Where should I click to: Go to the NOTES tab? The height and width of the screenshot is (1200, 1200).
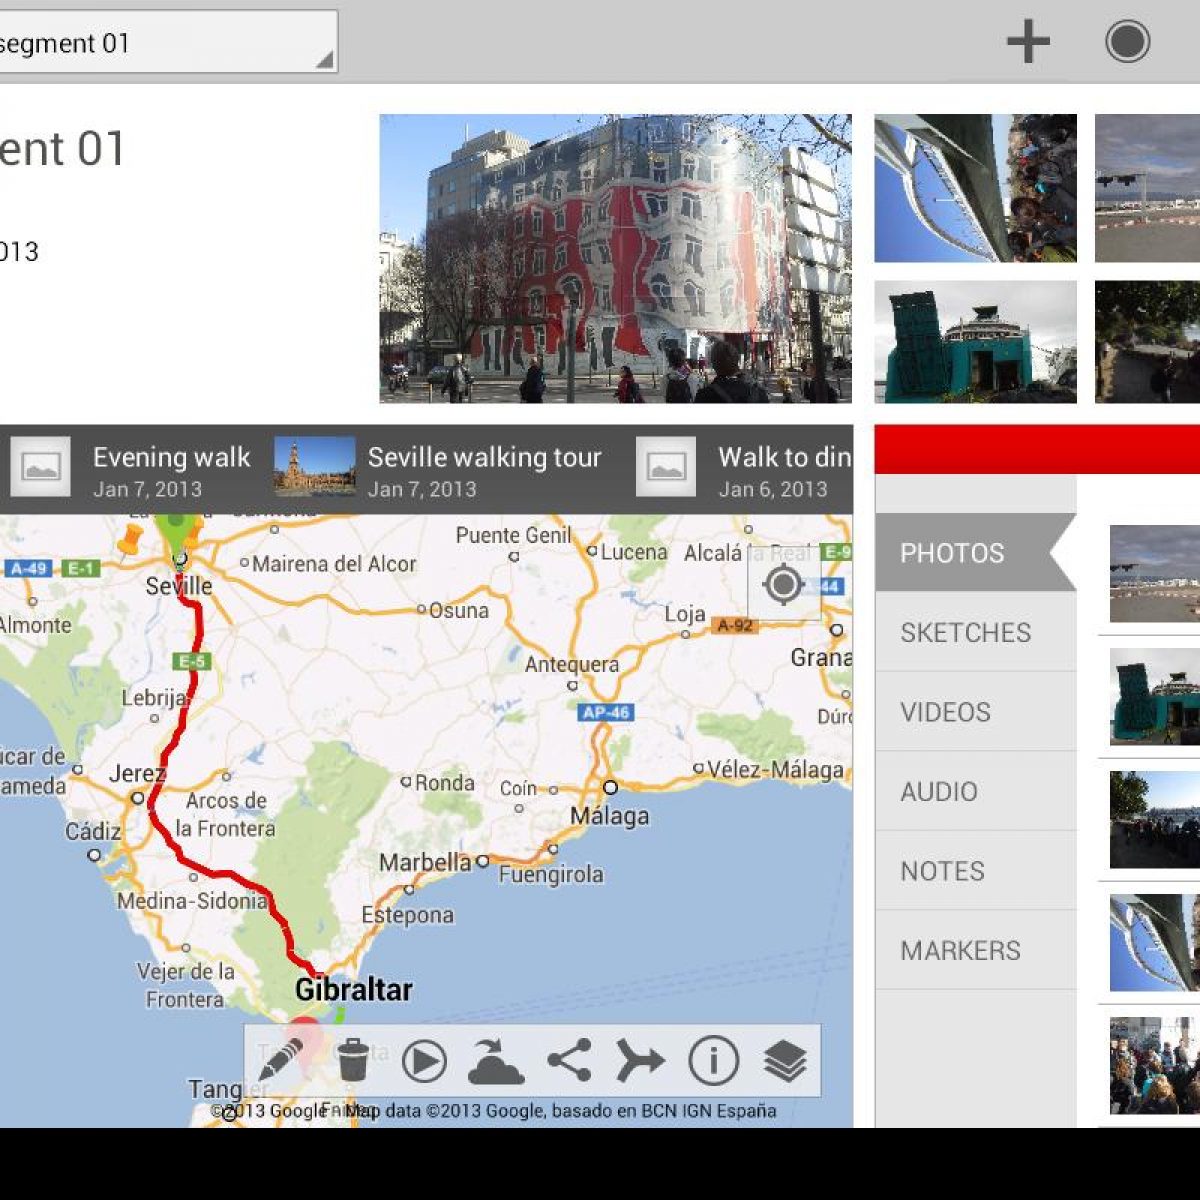tap(942, 871)
